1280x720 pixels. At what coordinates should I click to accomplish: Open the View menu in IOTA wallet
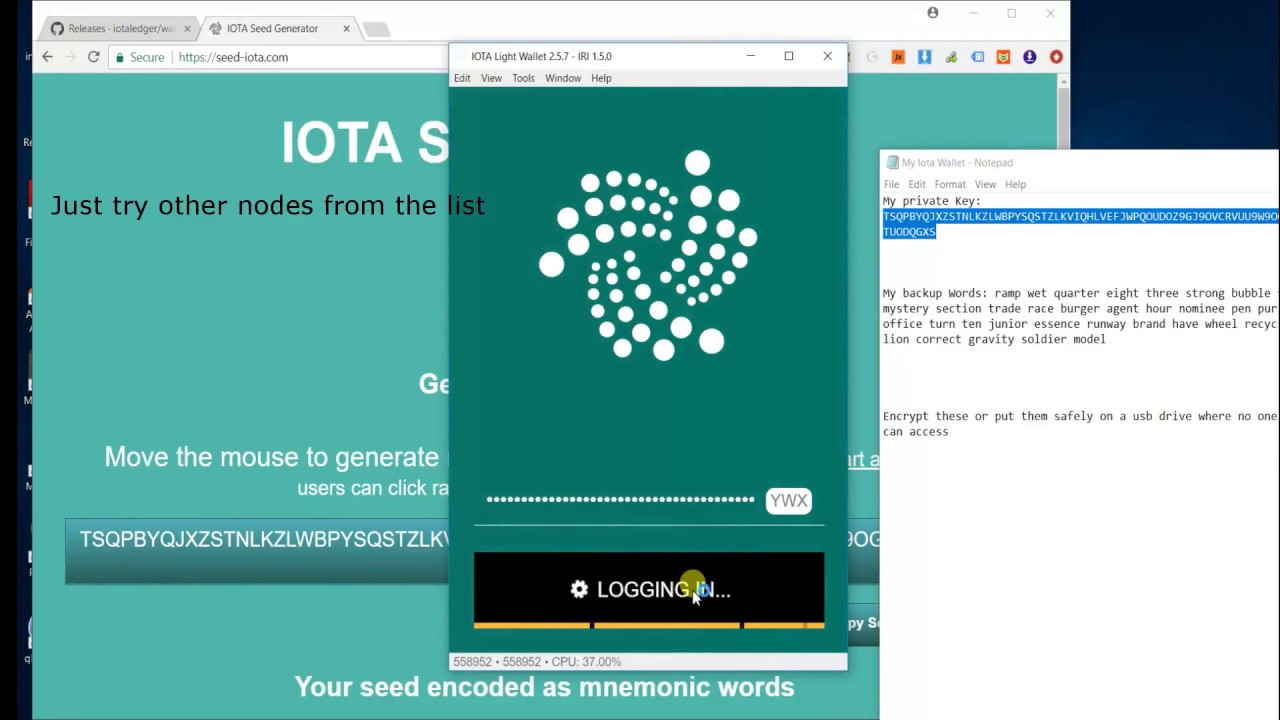491,78
